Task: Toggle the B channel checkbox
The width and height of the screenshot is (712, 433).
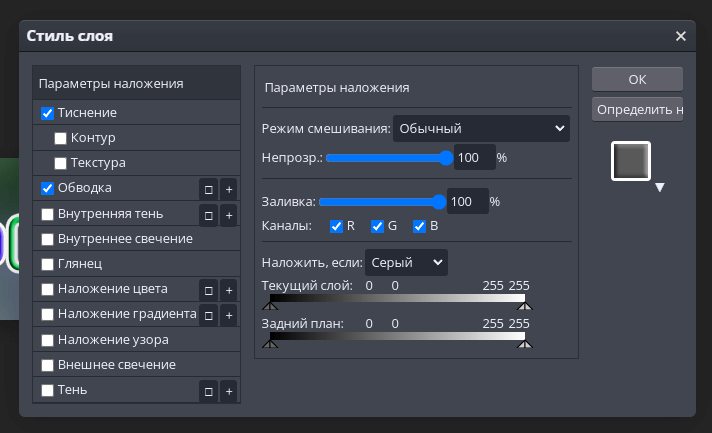Action: pos(419,226)
